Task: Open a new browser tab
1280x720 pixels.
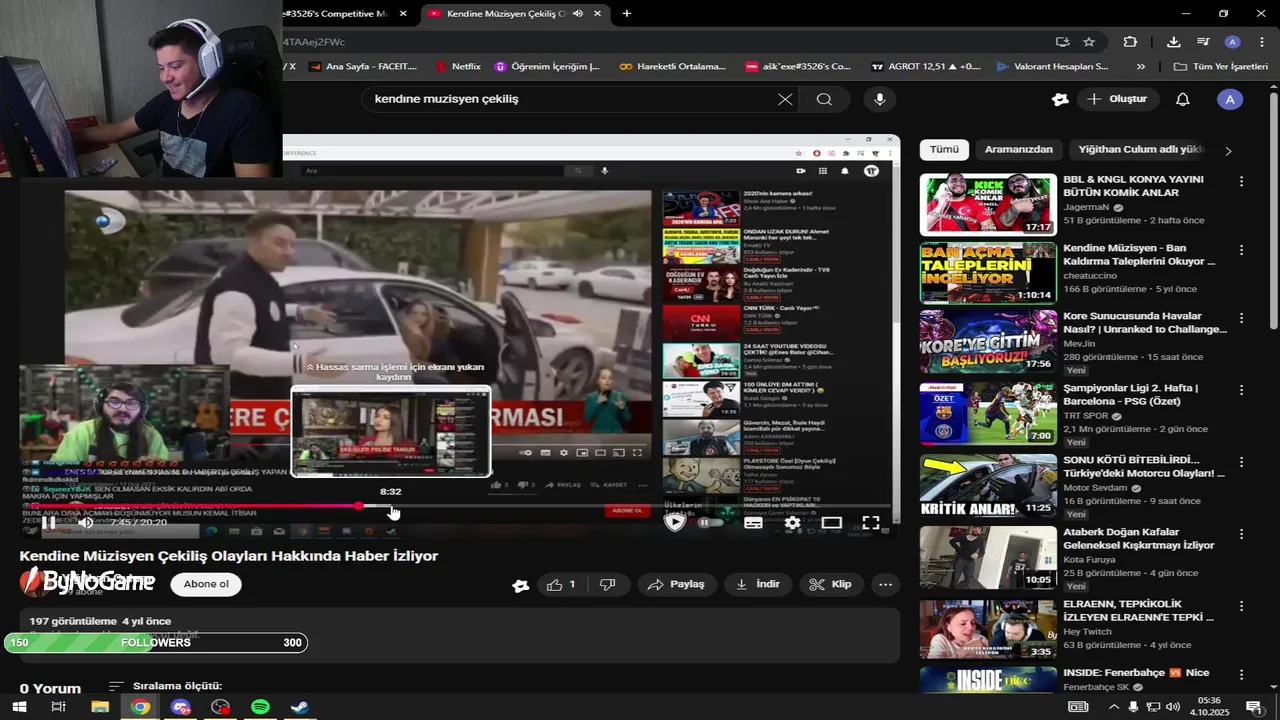Action: tap(627, 13)
